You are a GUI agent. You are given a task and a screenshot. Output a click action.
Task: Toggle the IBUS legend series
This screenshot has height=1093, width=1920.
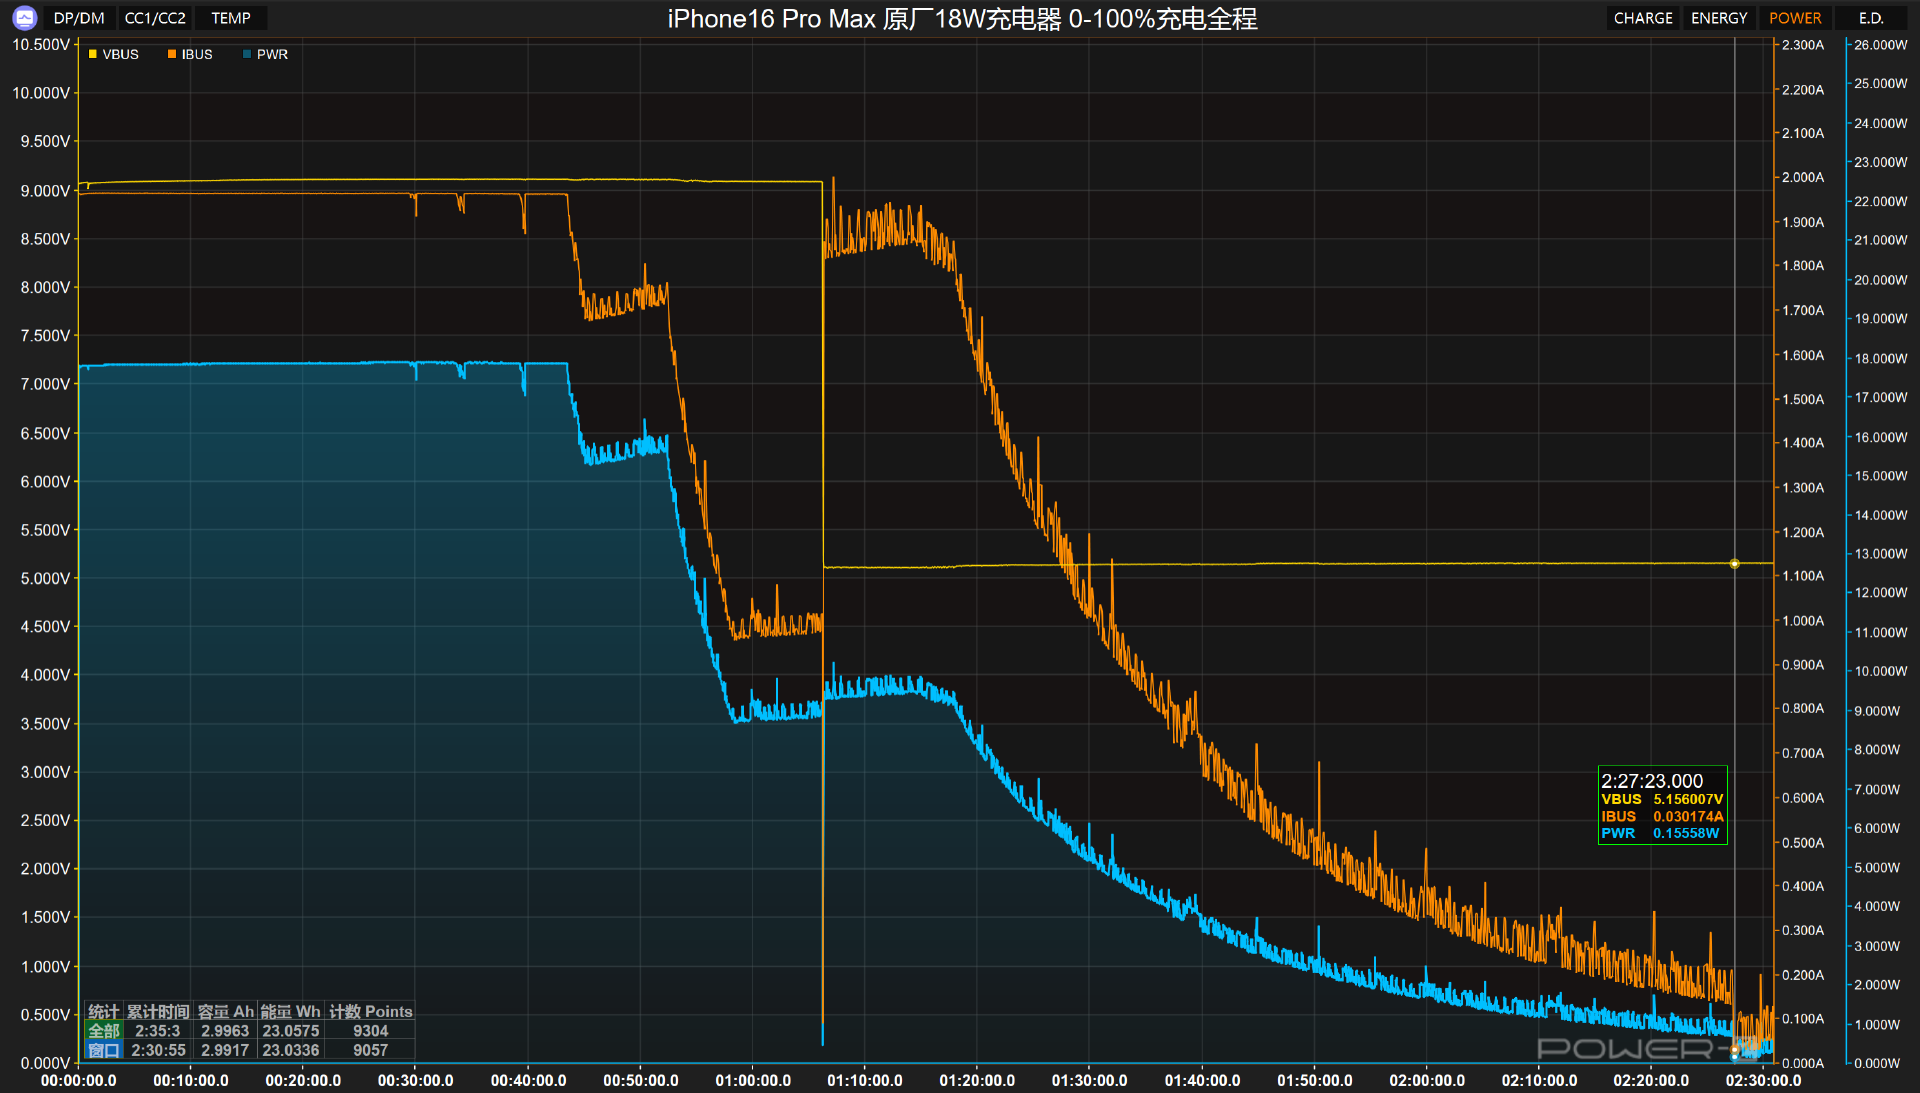click(x=196, y=54)
